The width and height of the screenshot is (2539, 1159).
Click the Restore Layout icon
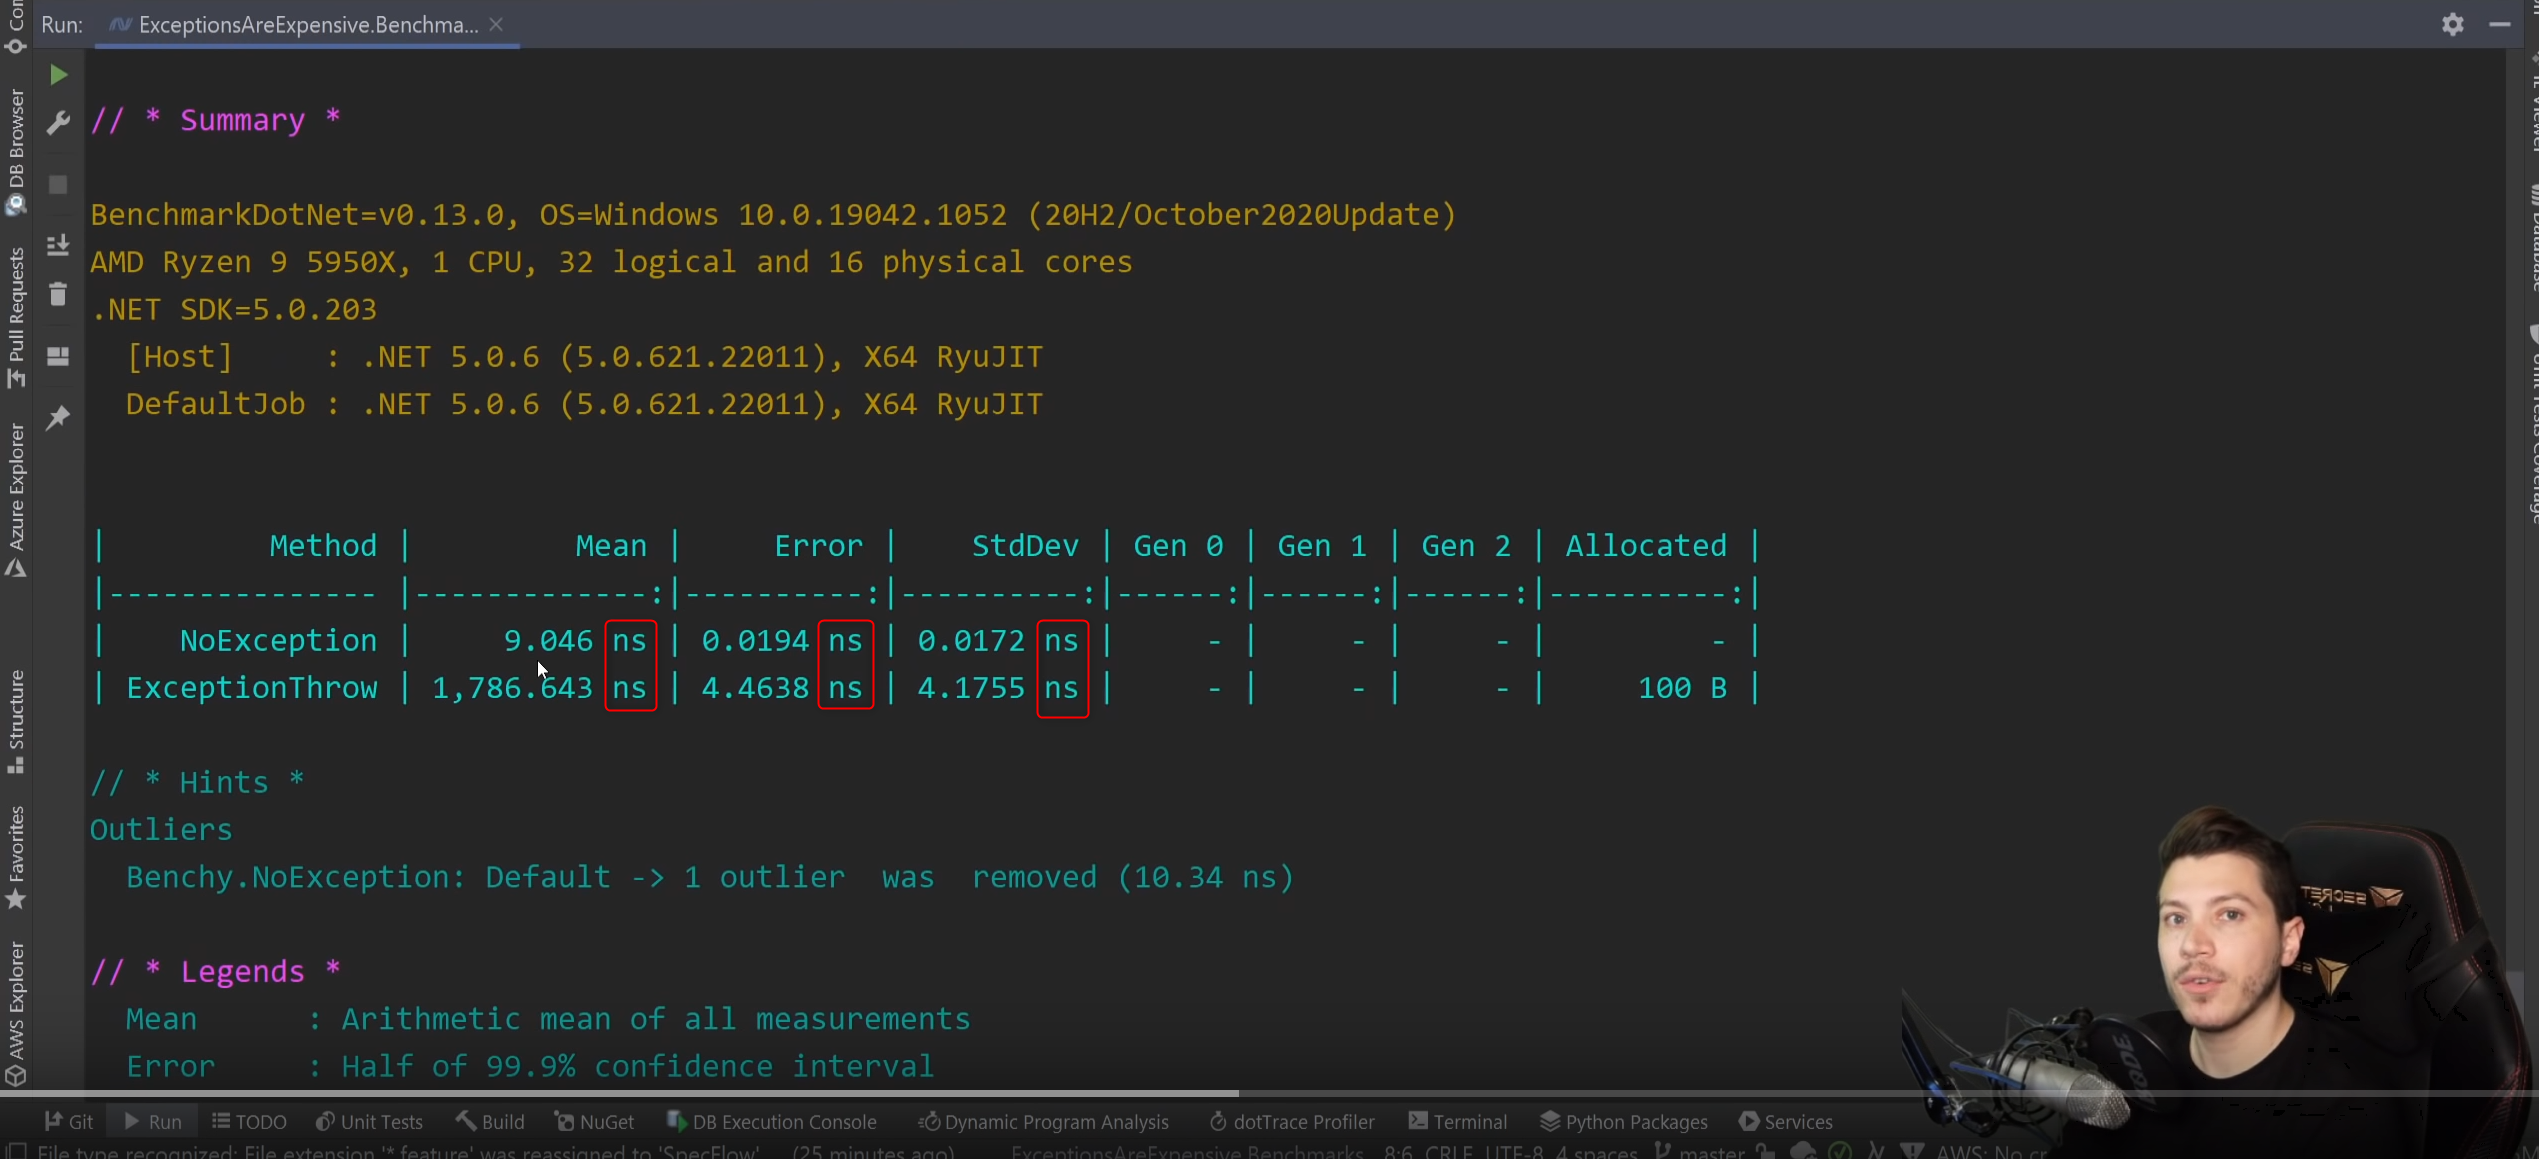[x=58, y=357]
